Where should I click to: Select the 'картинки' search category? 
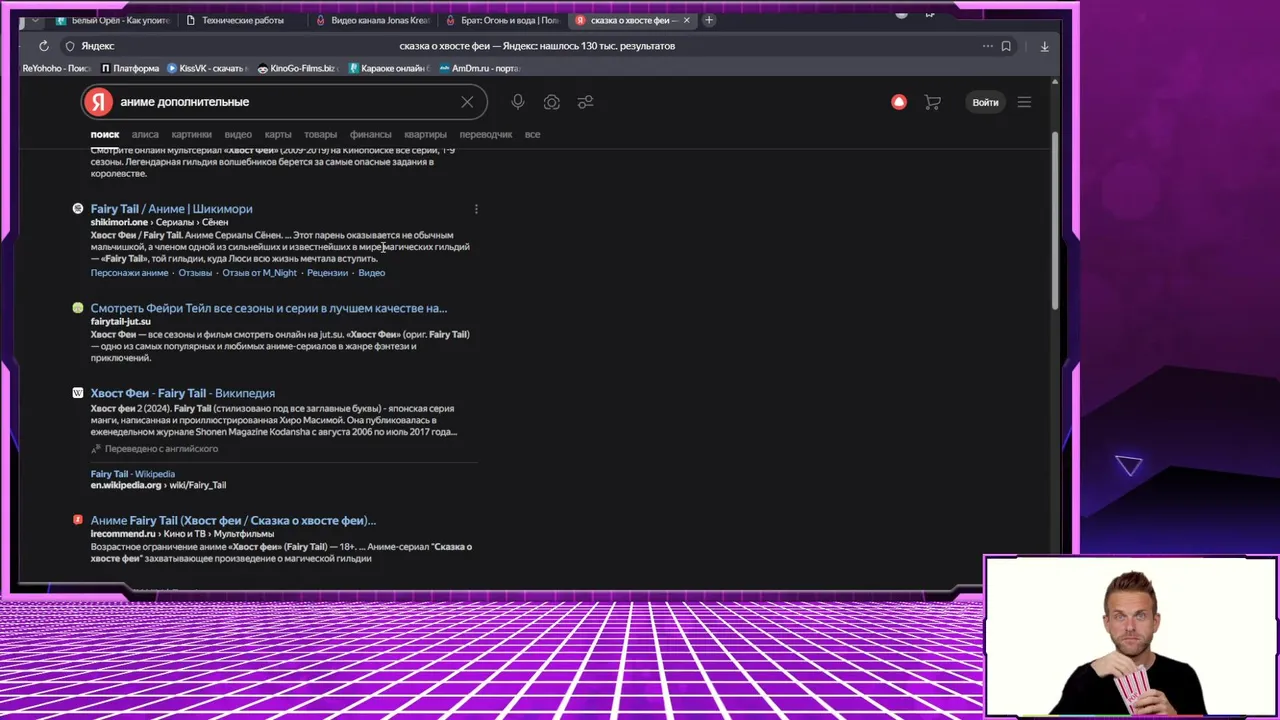click(191, 134)
